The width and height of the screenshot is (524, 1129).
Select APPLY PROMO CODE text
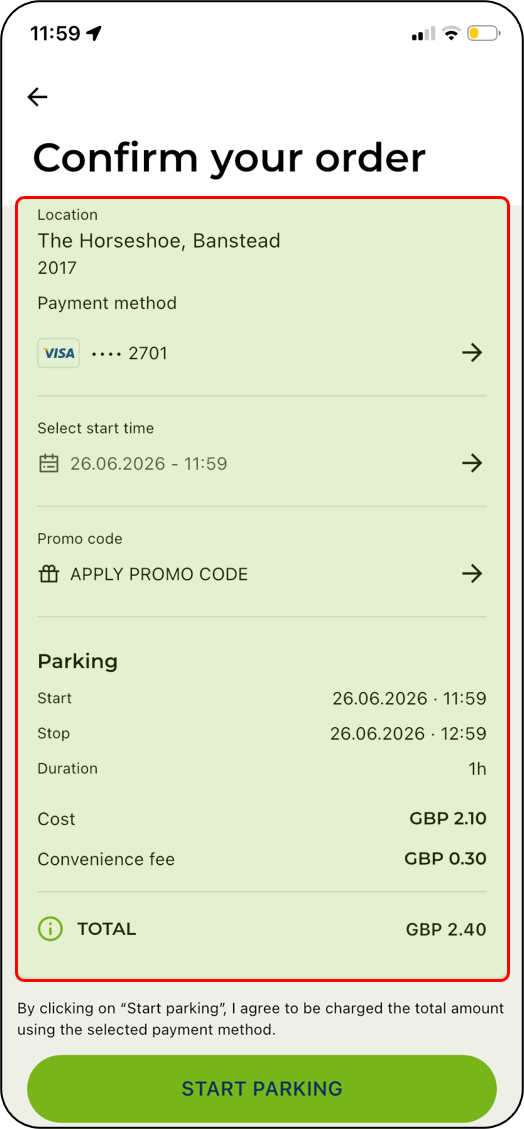[x=159, y=575]
